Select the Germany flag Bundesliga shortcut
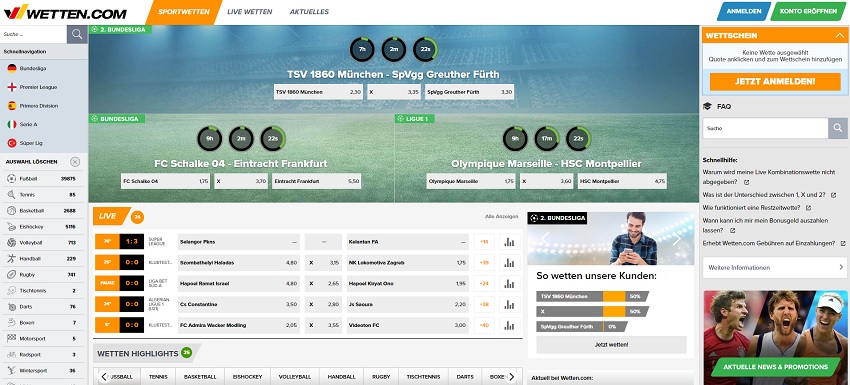 point(12,68)
